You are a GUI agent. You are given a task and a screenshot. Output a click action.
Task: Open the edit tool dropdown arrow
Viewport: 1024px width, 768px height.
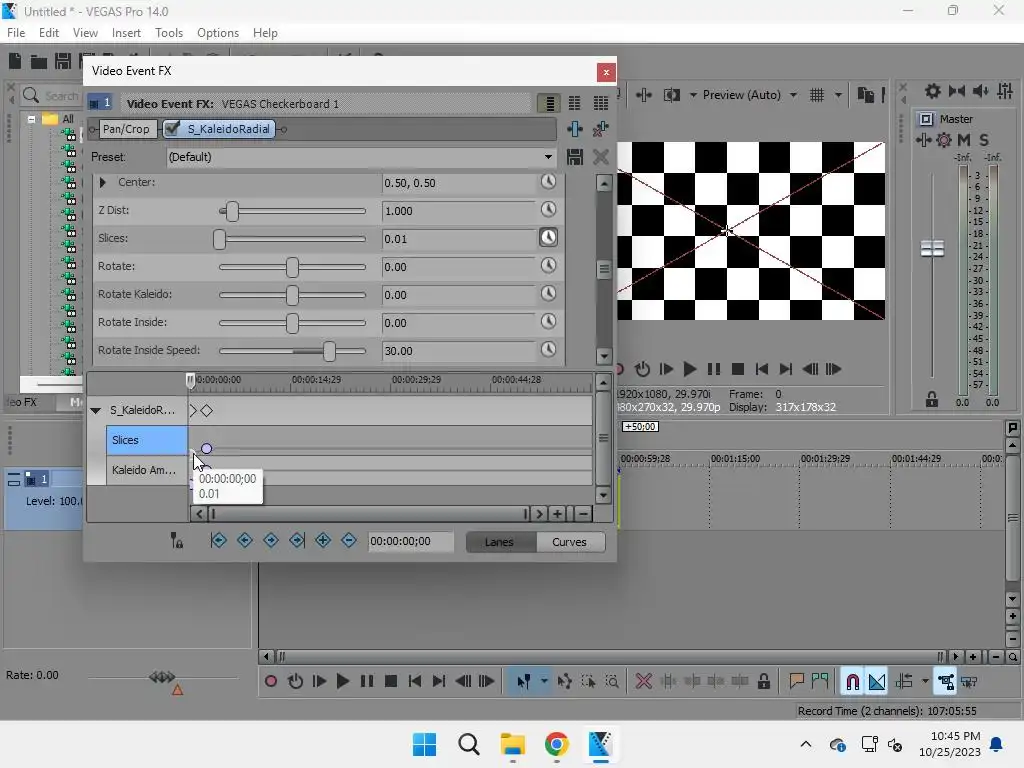pos(544,682)
